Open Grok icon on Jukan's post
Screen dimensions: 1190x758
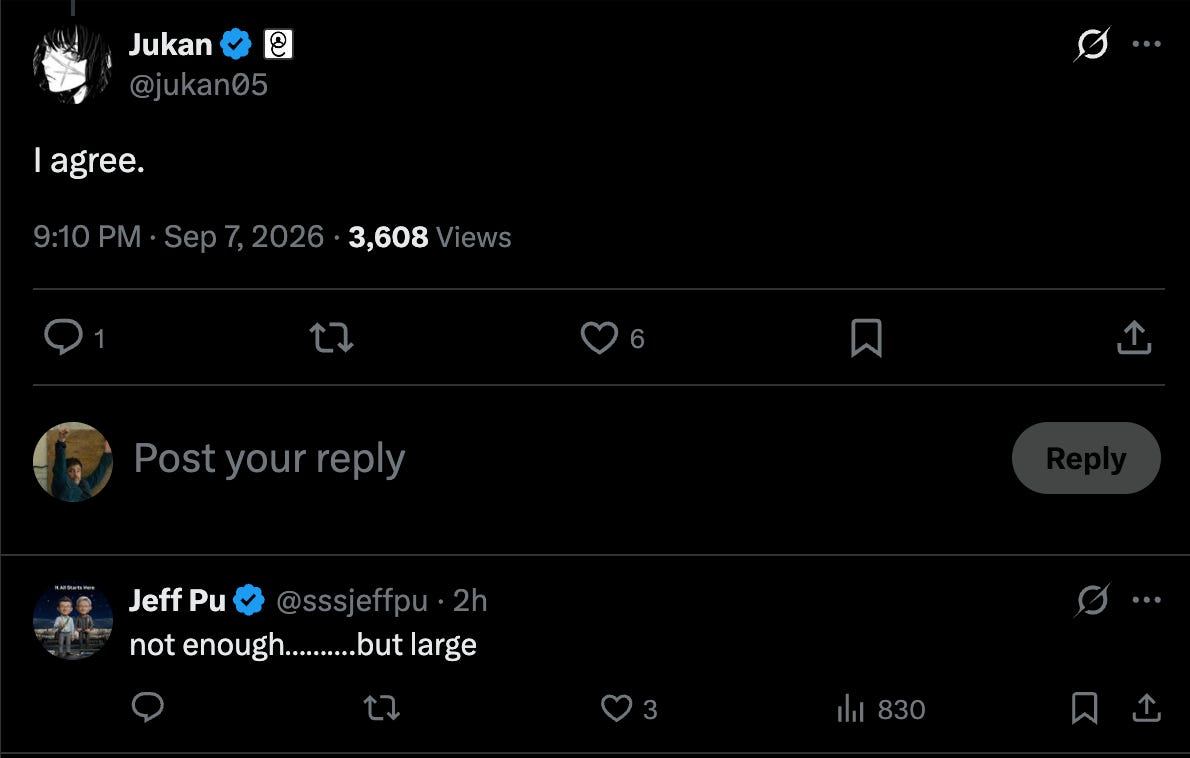tap(1092, 44)
